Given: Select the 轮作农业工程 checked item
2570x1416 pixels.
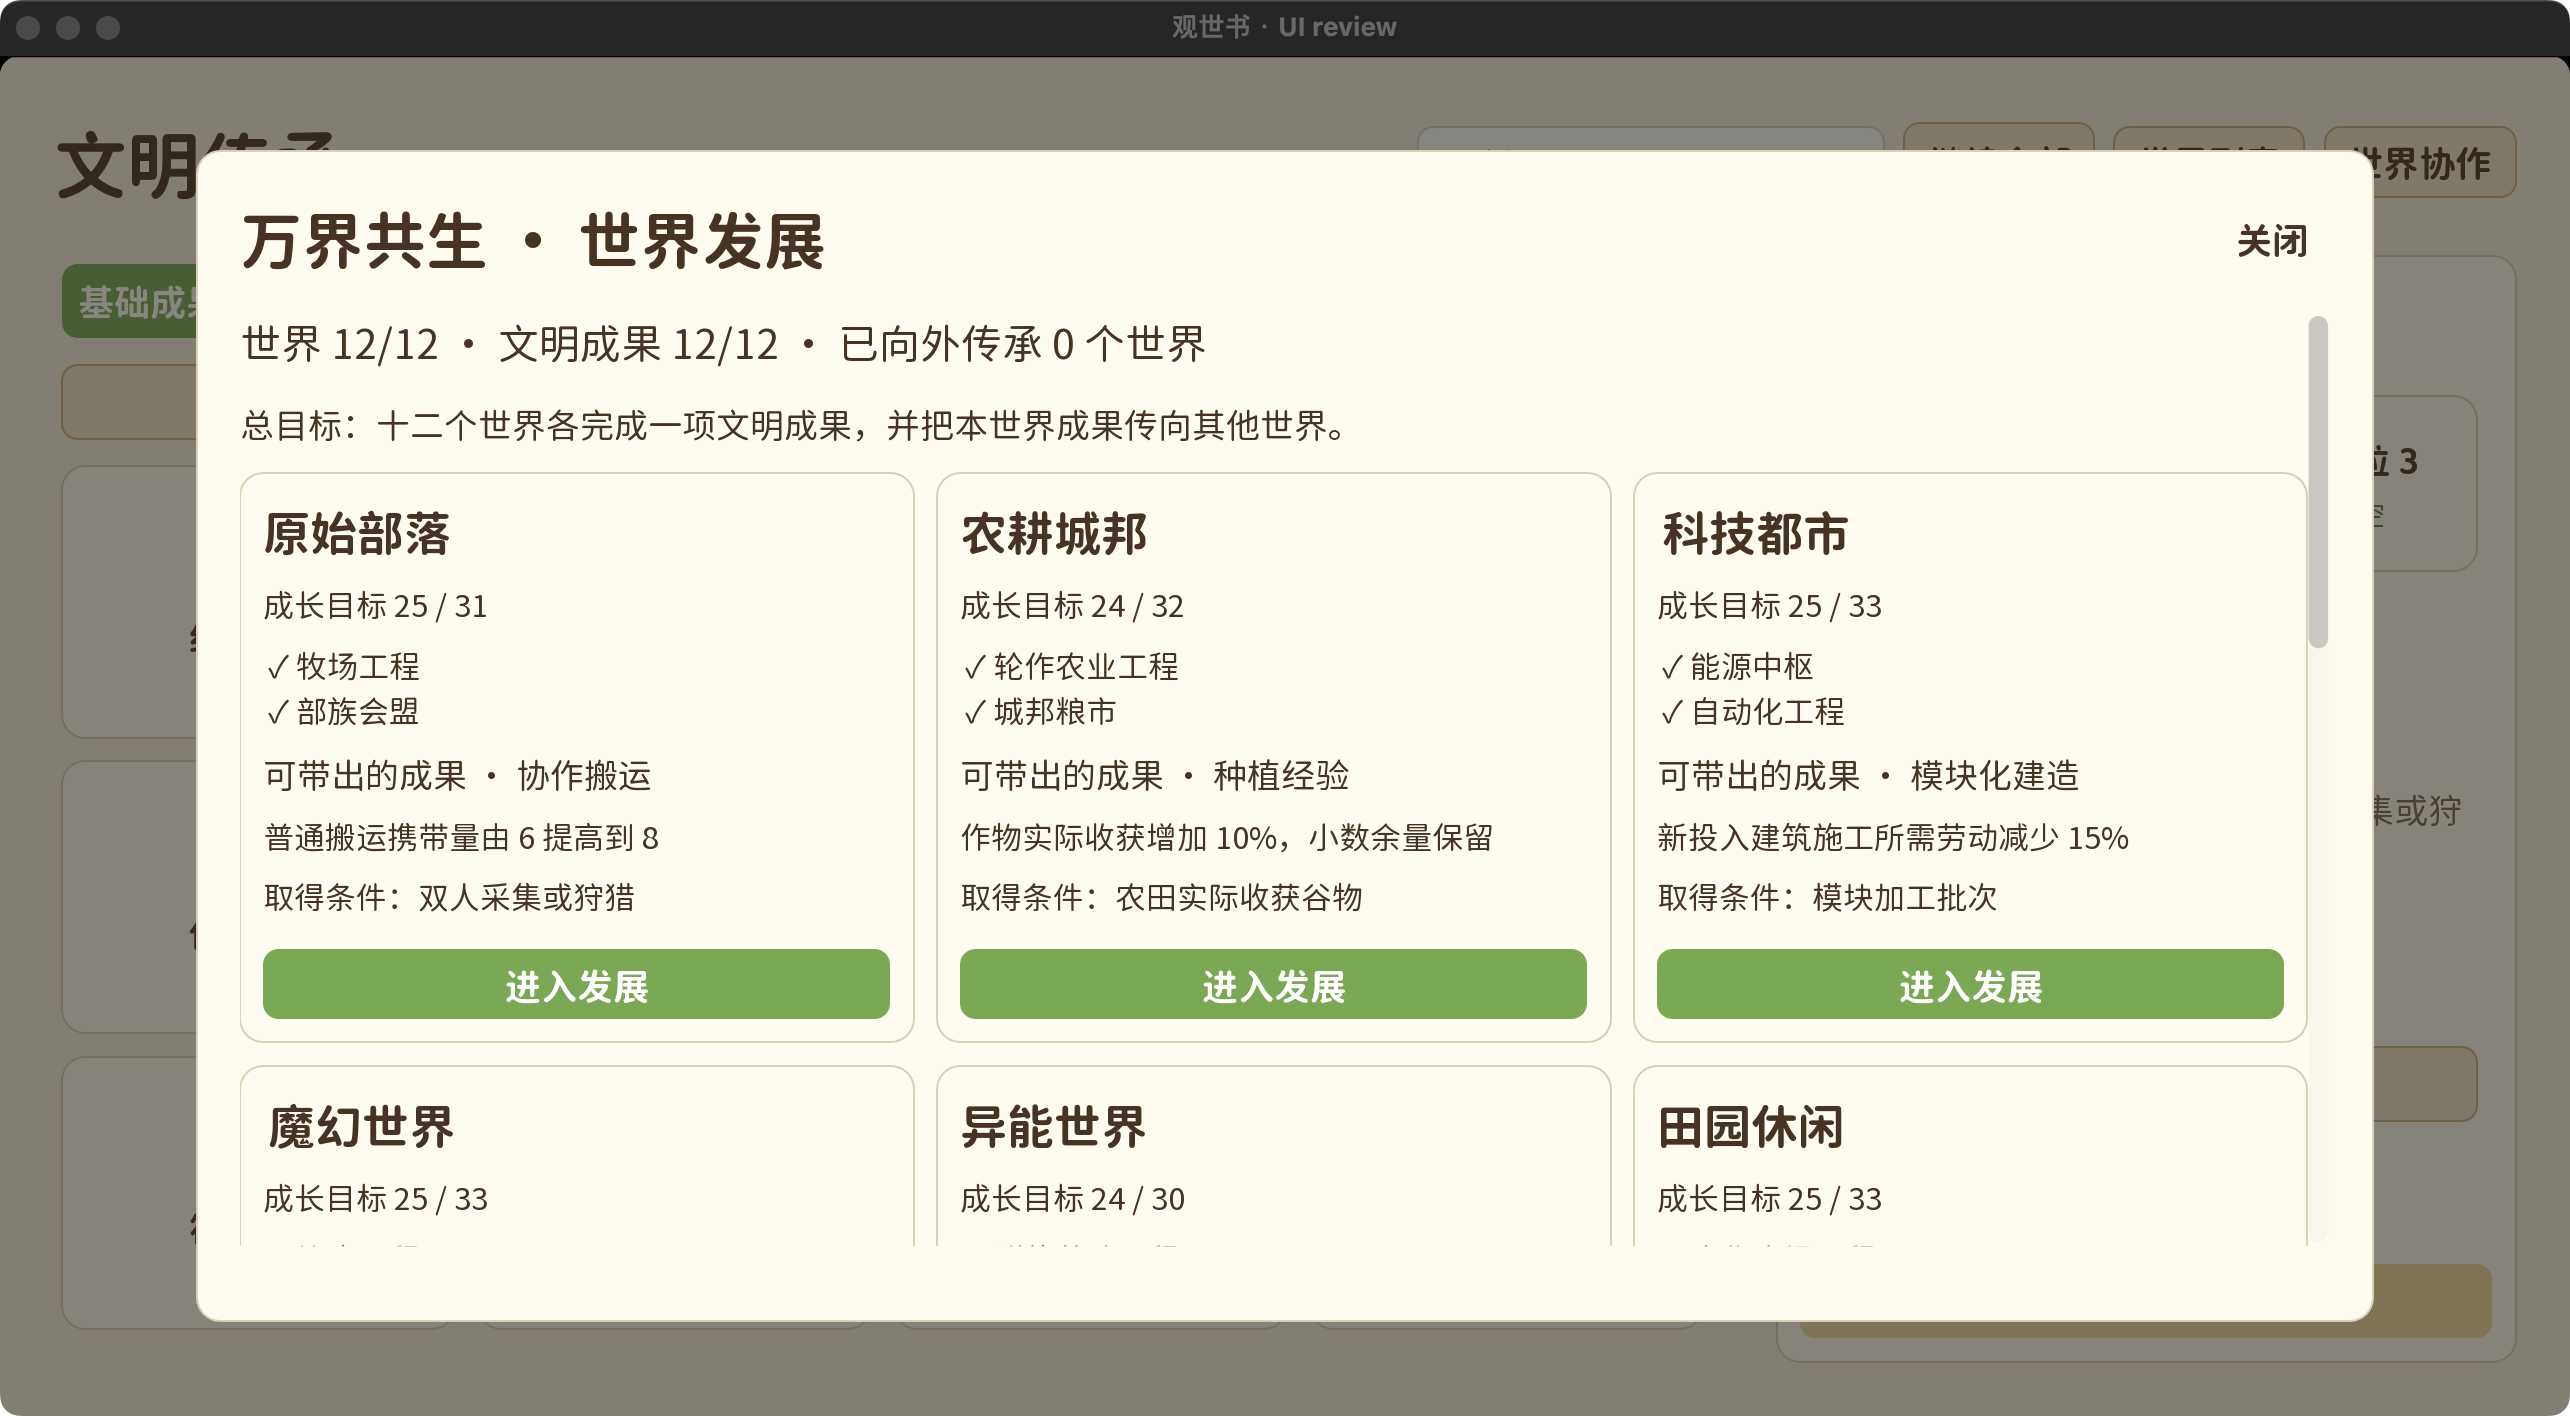Looking at the screenshot, I should coord(1071,666).
